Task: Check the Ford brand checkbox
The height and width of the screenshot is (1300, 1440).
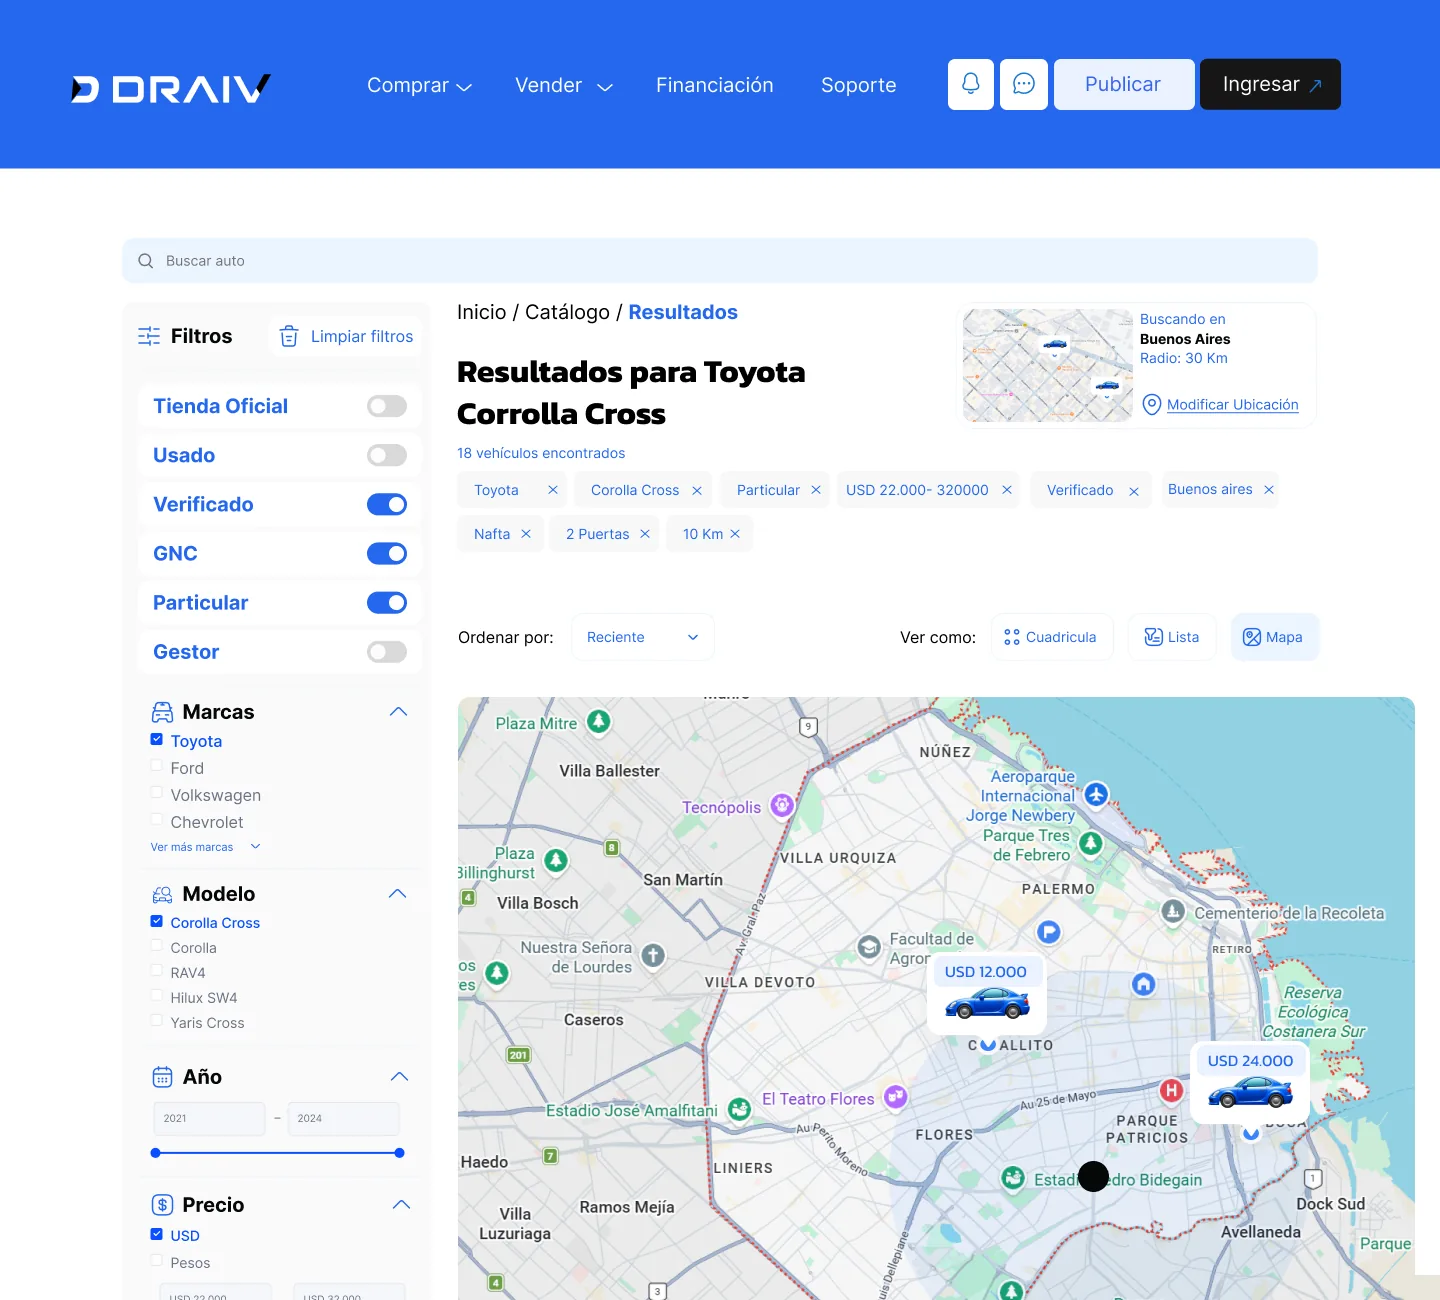Action: coord(156,766)
